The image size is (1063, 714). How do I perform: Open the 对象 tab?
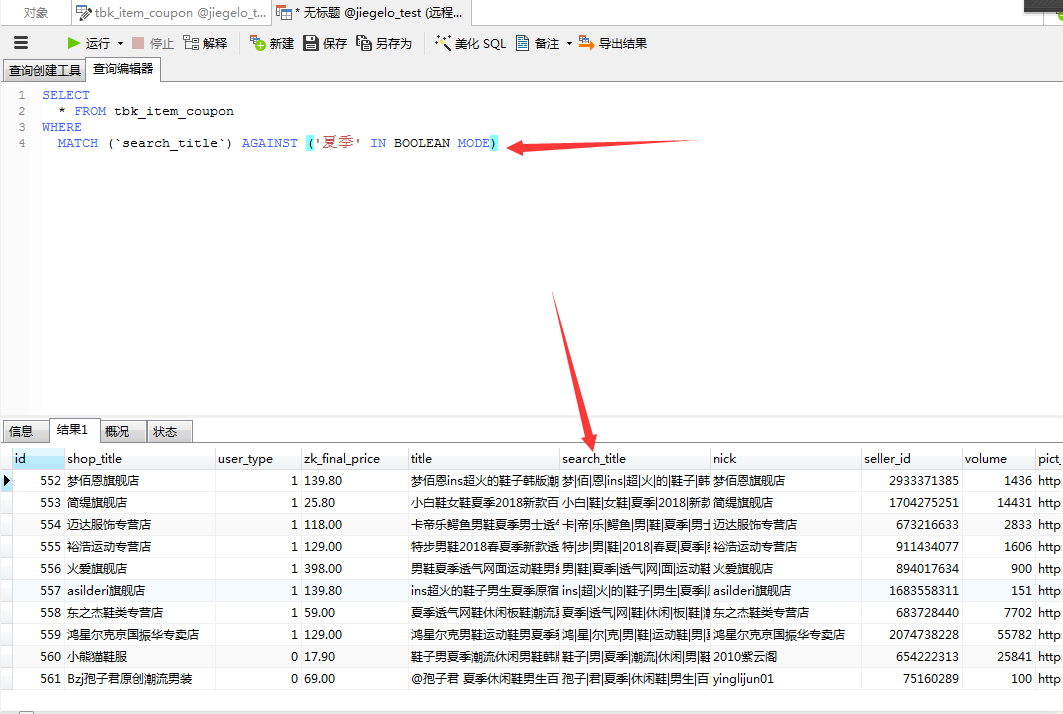pos(35,12)
